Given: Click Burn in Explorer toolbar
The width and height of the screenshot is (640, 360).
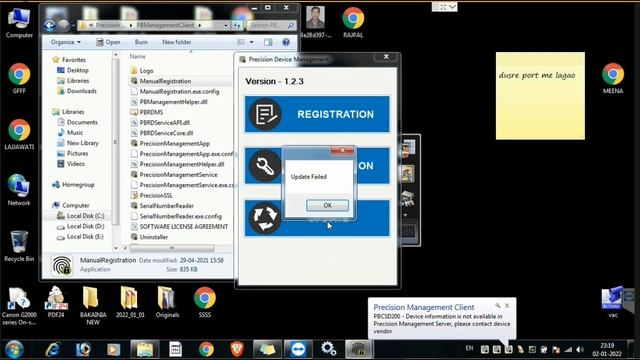Looking at the screenshot, I should (x=141, y=42).
